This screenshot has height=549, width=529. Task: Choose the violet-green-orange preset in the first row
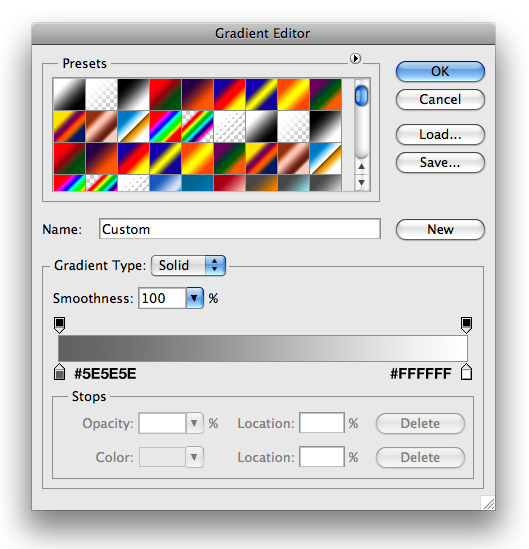pyautogui.click(x=326, y=95)
